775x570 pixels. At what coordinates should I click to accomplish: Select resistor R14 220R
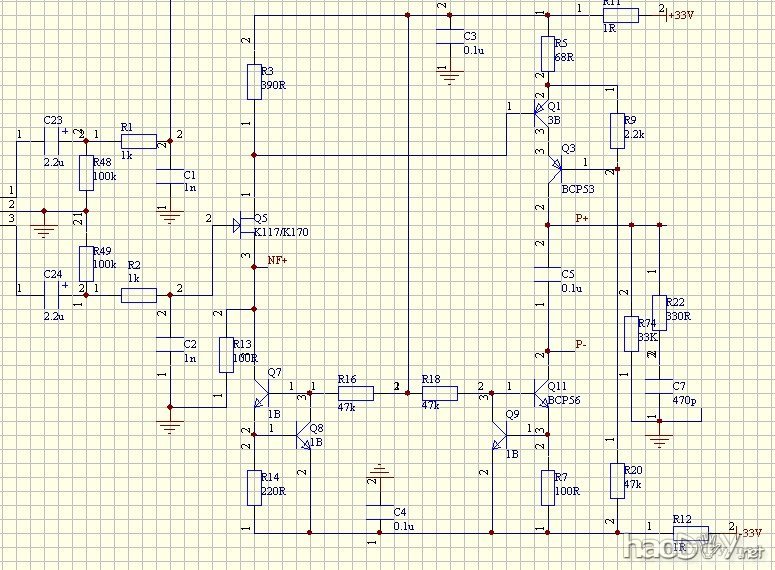coord(254,487)
